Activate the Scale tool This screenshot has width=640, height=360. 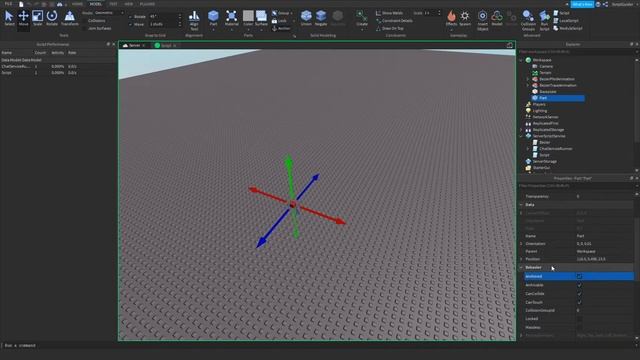pos(38,18)
